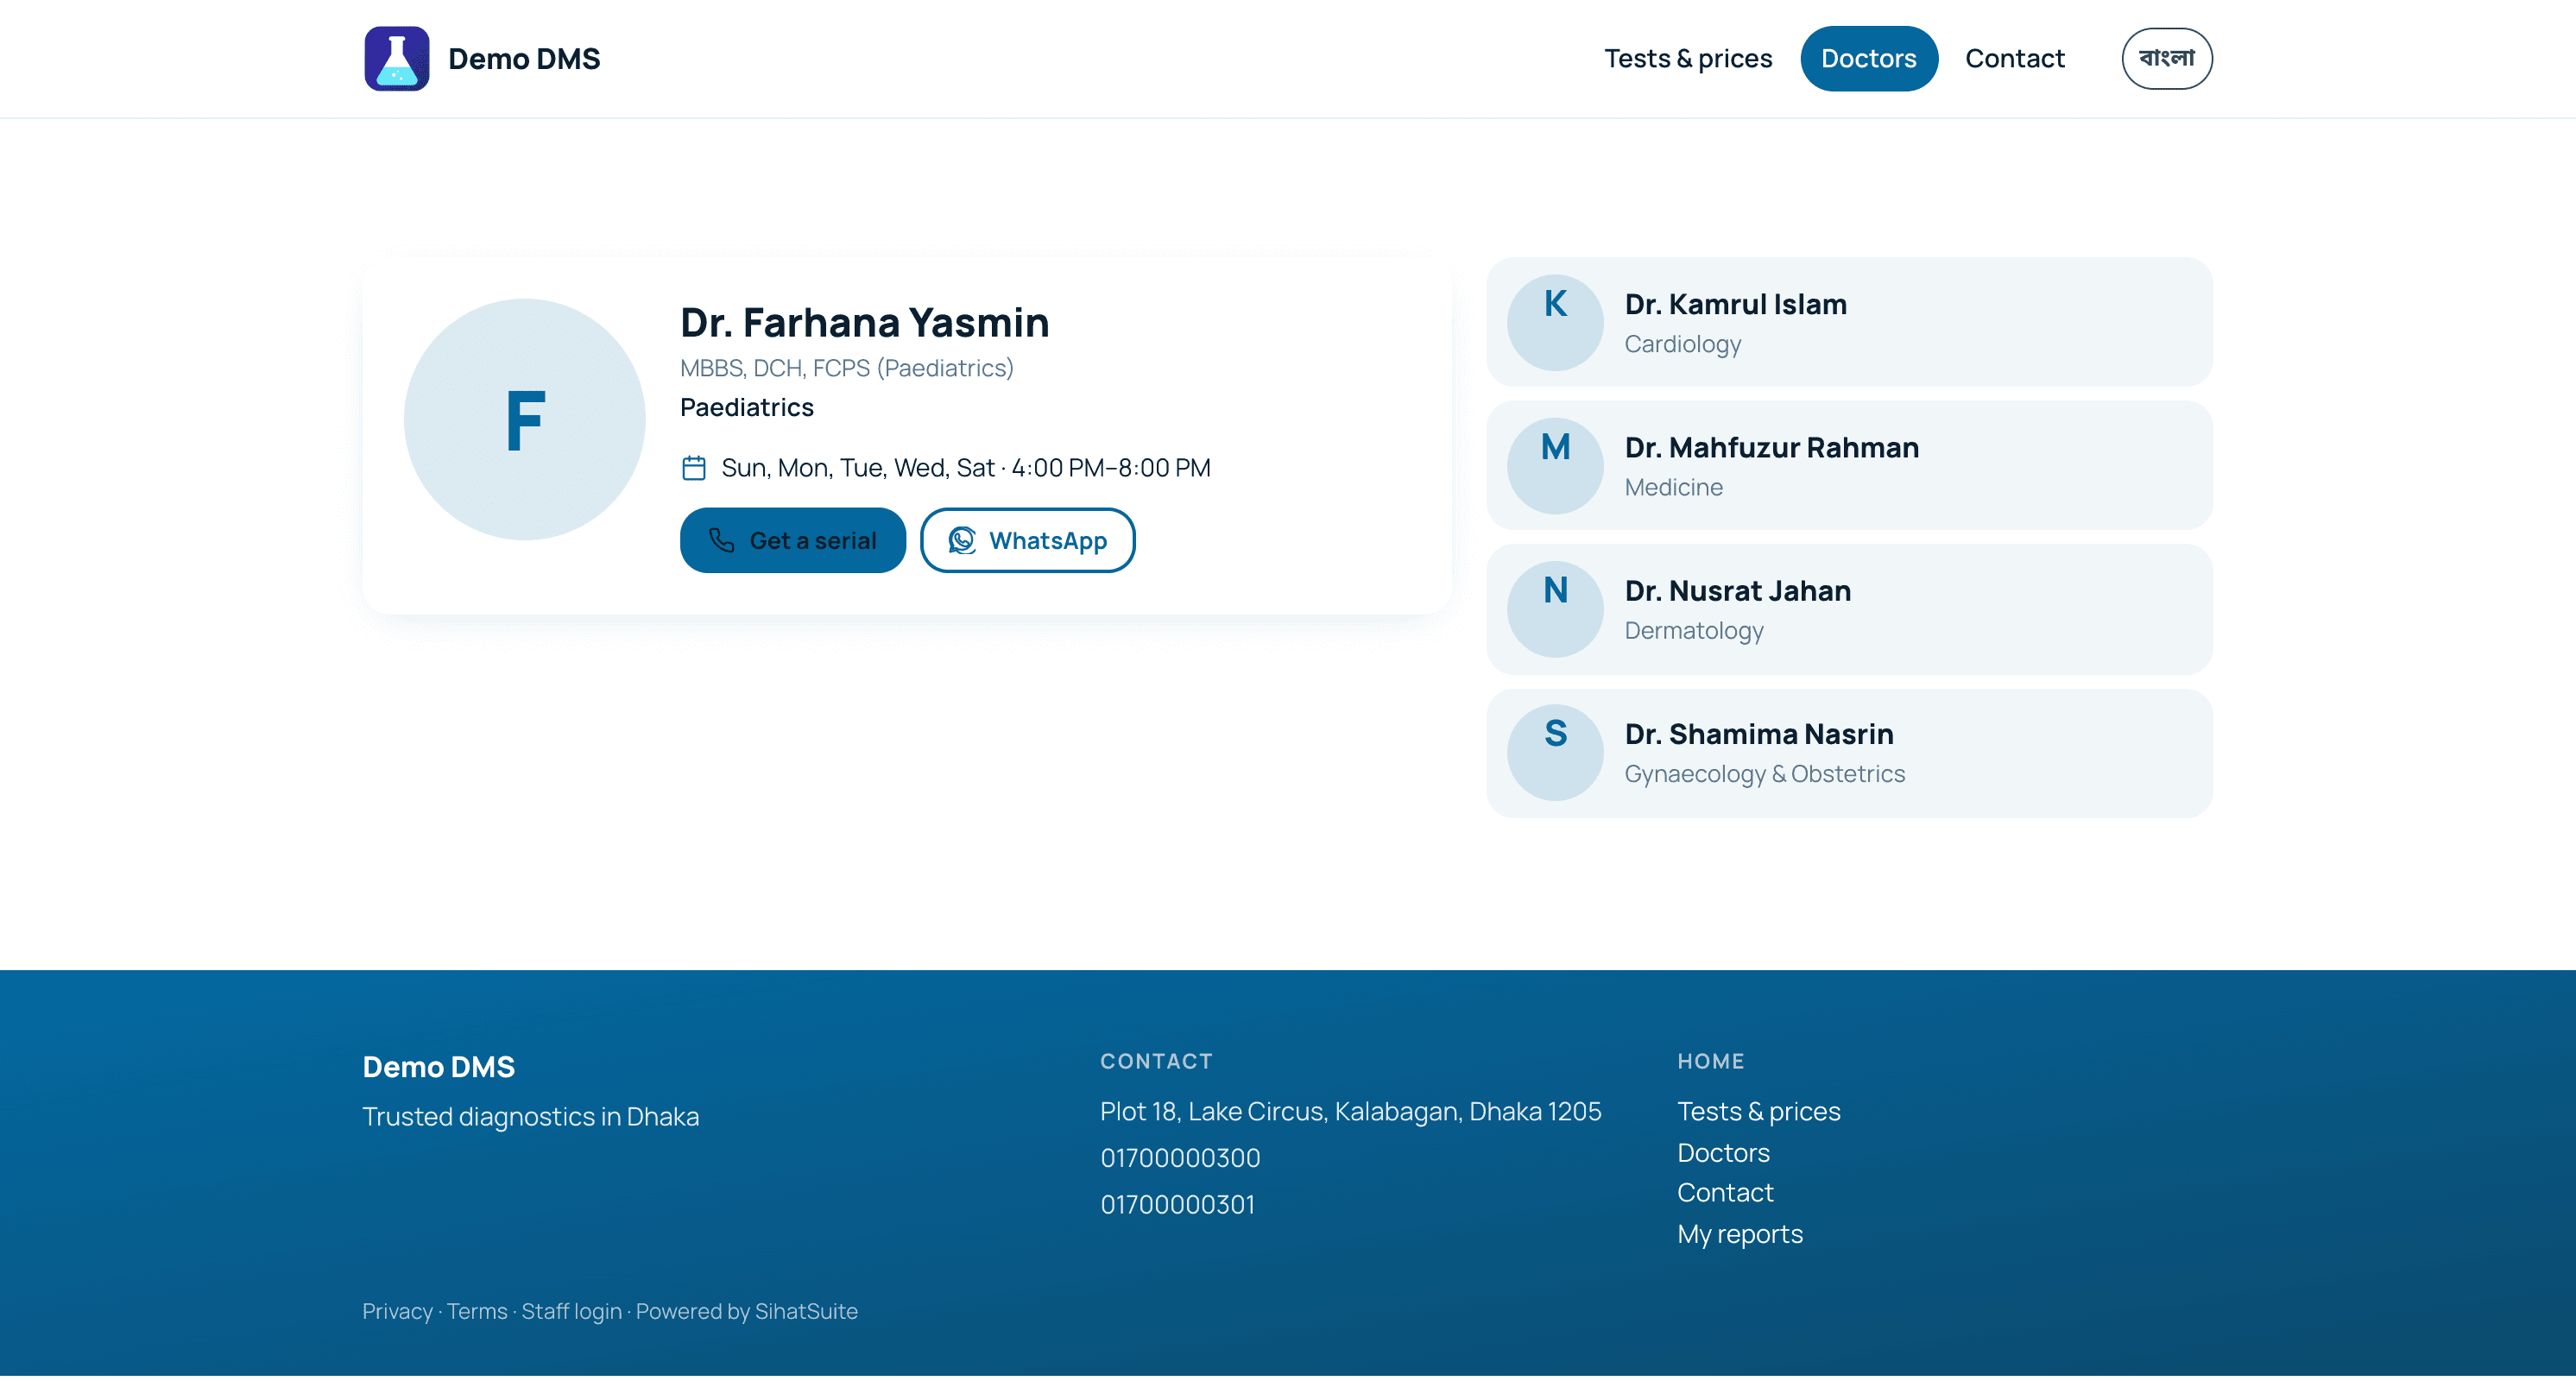Click the phone icon in Get a serial
2576x1381 pixels.
point(721,540)
